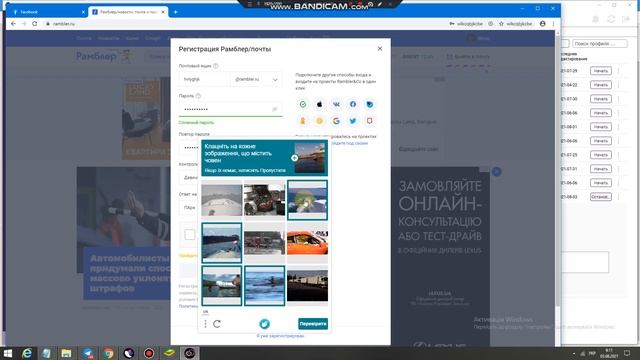Open the notification center in system tray

627,353
